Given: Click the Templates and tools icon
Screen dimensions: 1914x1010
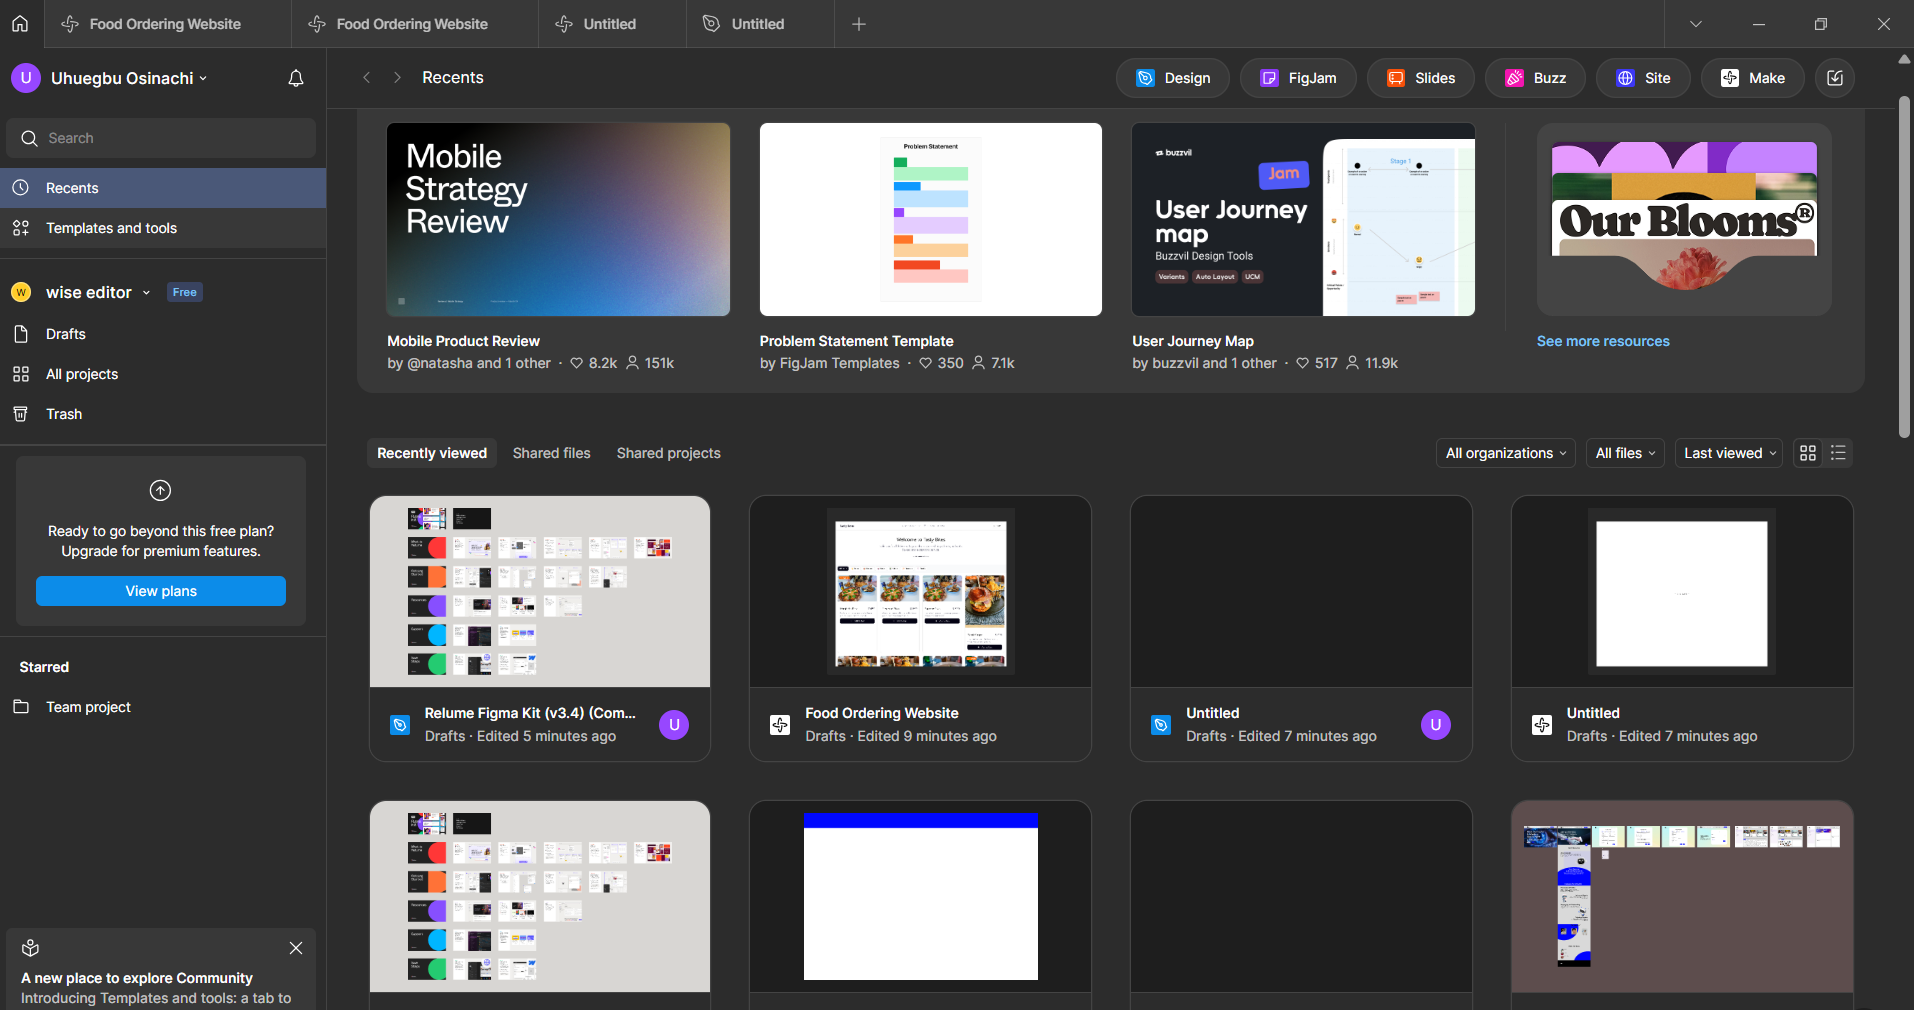Looking at the screenshot, I should [21, 228].
